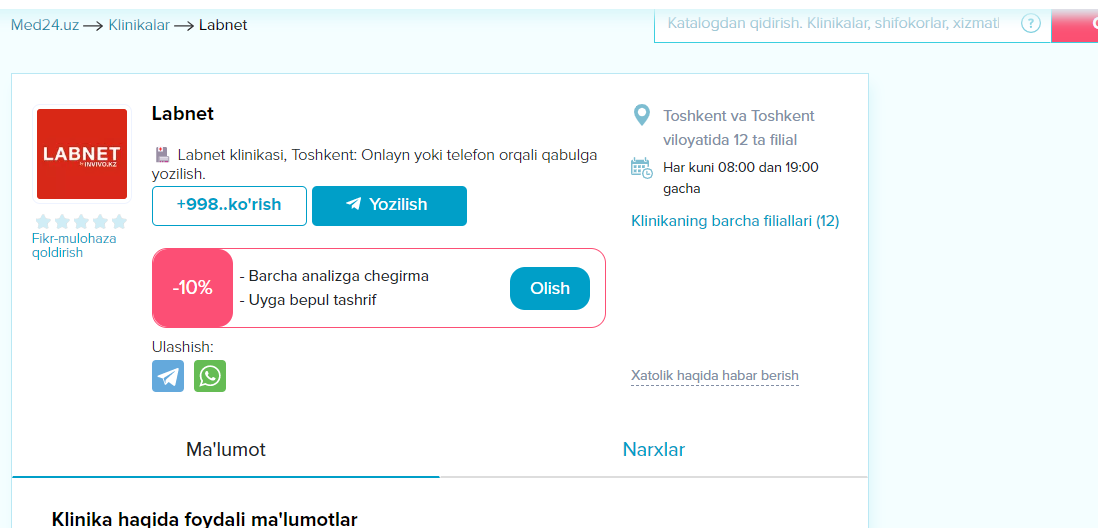Switch to the Ma'lumot tab

pos(225,450)
